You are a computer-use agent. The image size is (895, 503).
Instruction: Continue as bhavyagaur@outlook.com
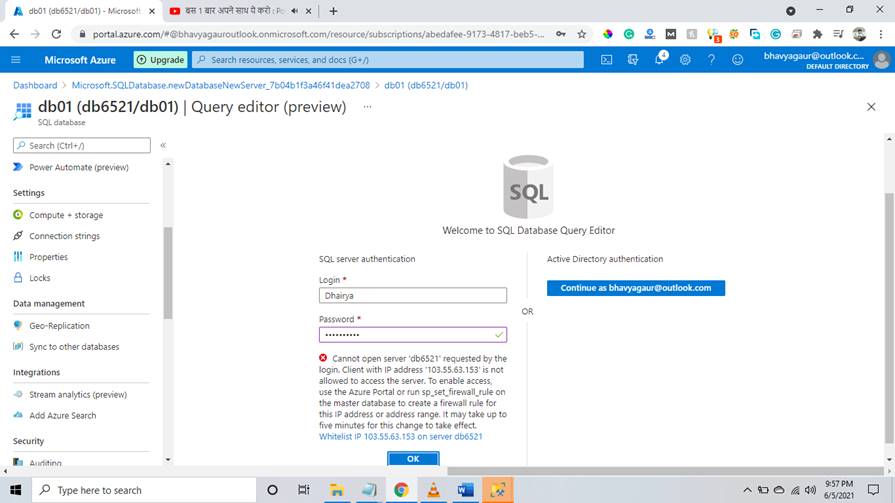click(636, 288)
